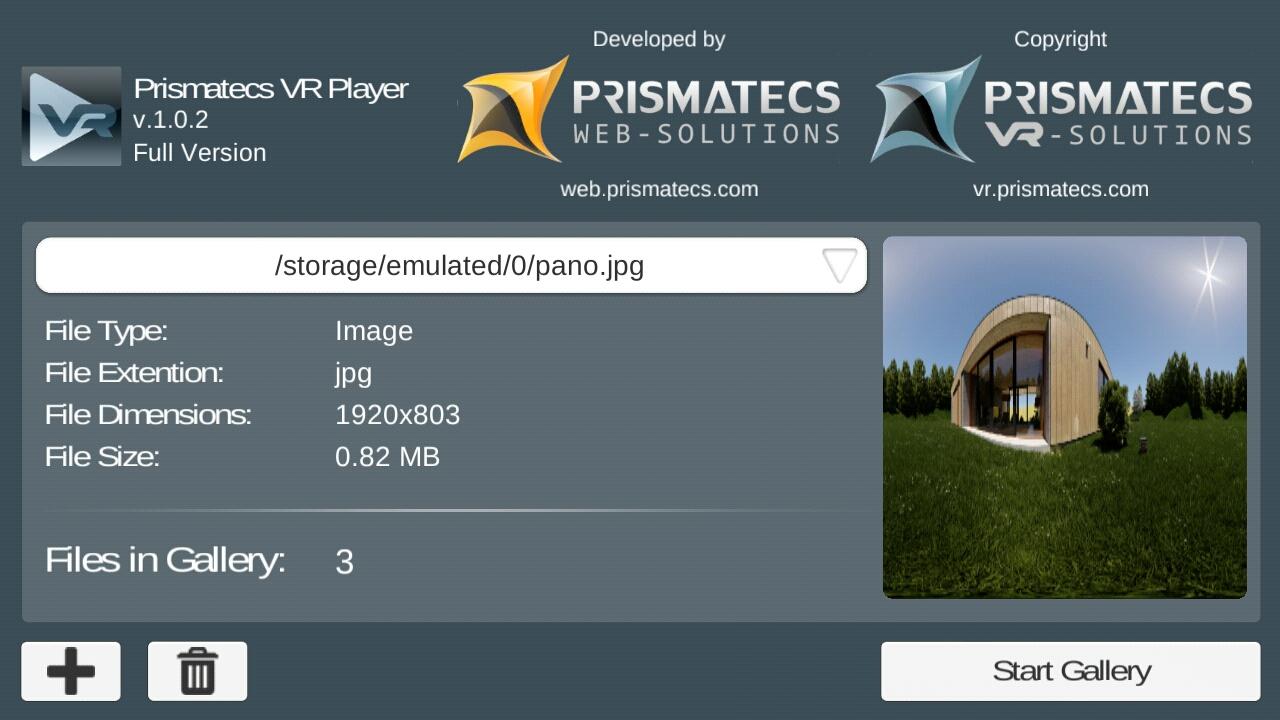1280x720 pixels.
Task: Click the version 'v.1.0.2' text
Action: point(171,120)
